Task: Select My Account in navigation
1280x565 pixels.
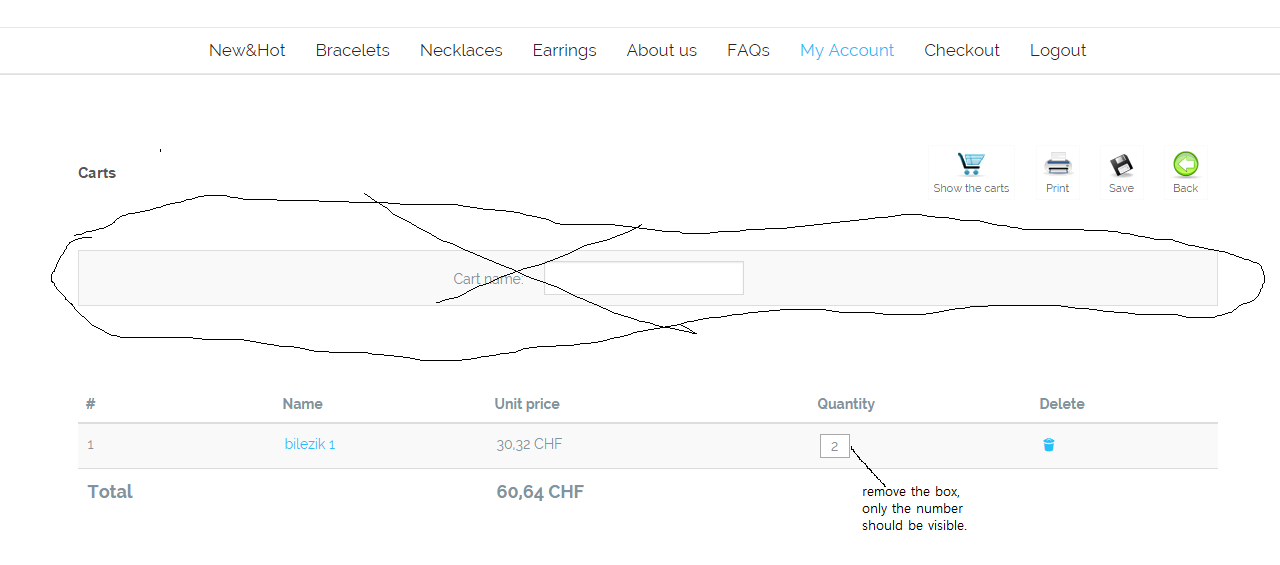Action: coord(846,50)
